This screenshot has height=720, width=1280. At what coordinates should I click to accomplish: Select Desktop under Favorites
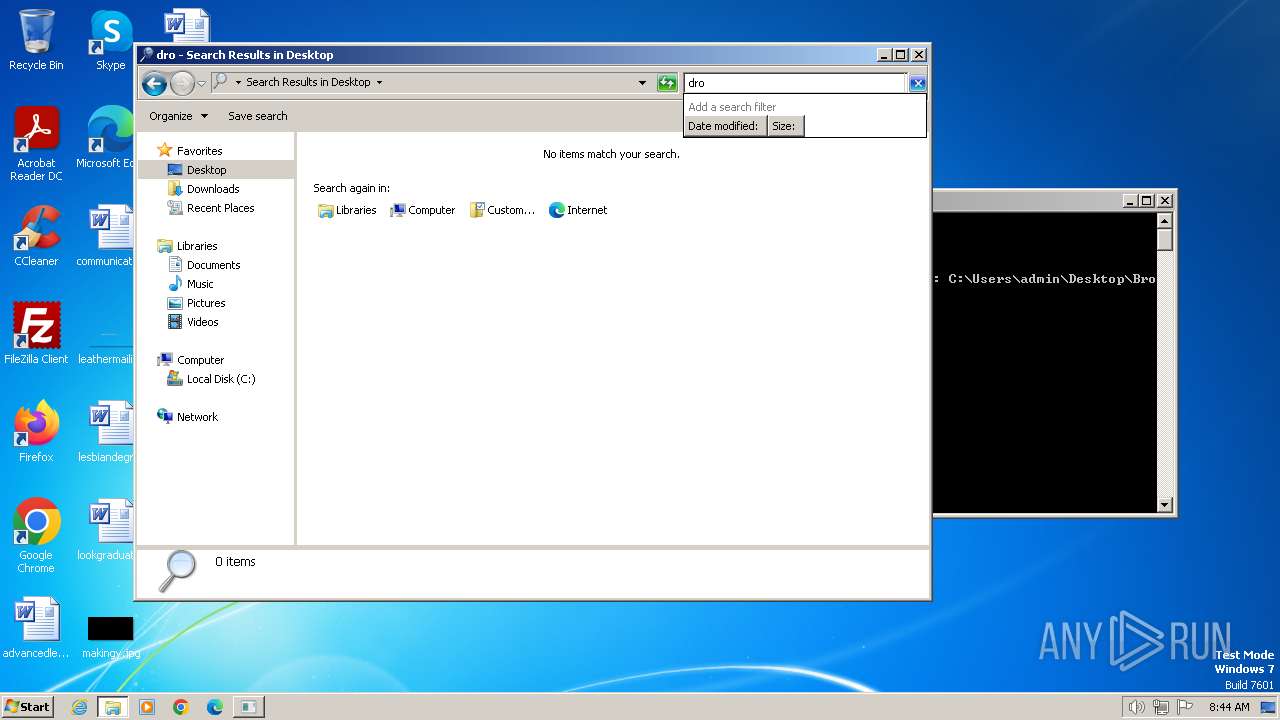(x=206, y=170)
